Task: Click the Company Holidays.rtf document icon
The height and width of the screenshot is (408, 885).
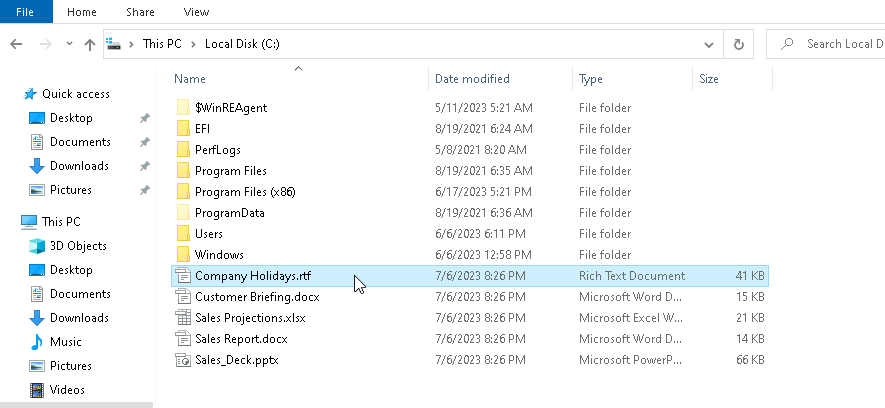Action: 183,276
